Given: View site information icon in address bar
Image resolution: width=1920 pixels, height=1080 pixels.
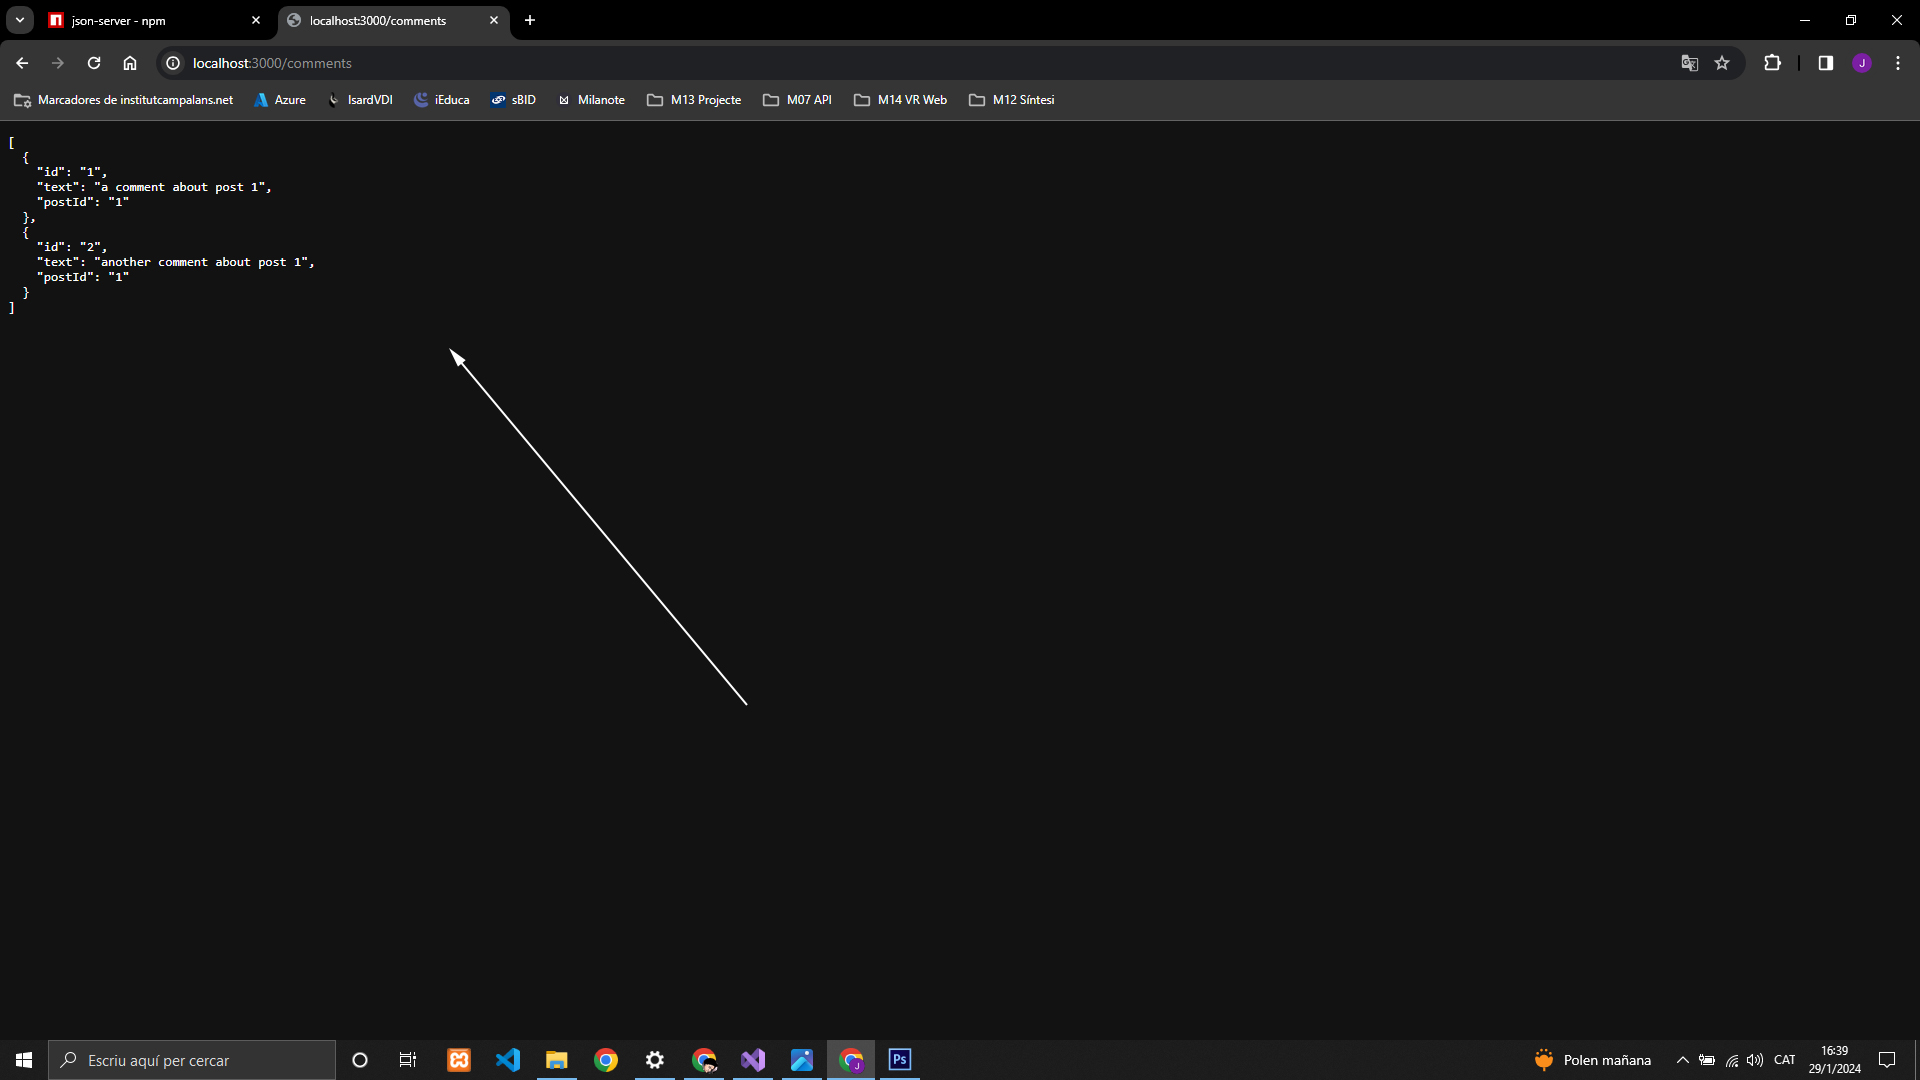Looking at the screenshot, I should point(173,63).
